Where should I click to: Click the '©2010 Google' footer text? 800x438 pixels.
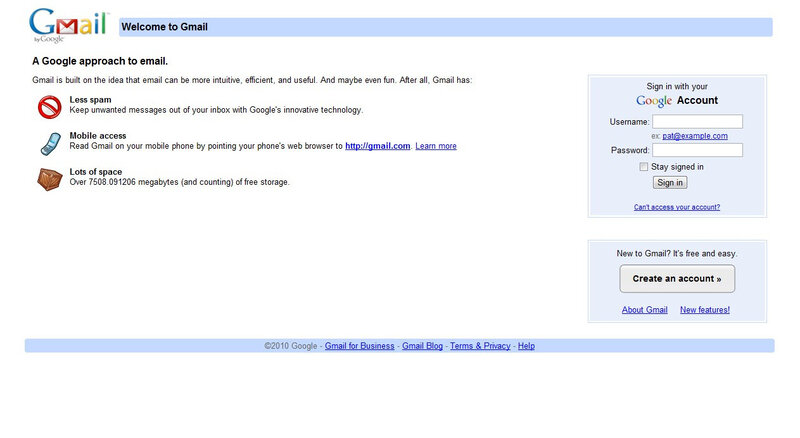click(291, 346)
